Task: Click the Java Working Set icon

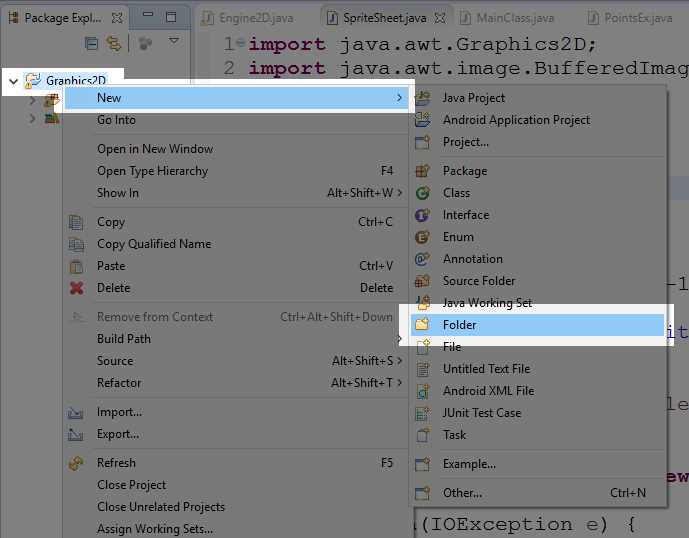Action: [x=424, y=302]
